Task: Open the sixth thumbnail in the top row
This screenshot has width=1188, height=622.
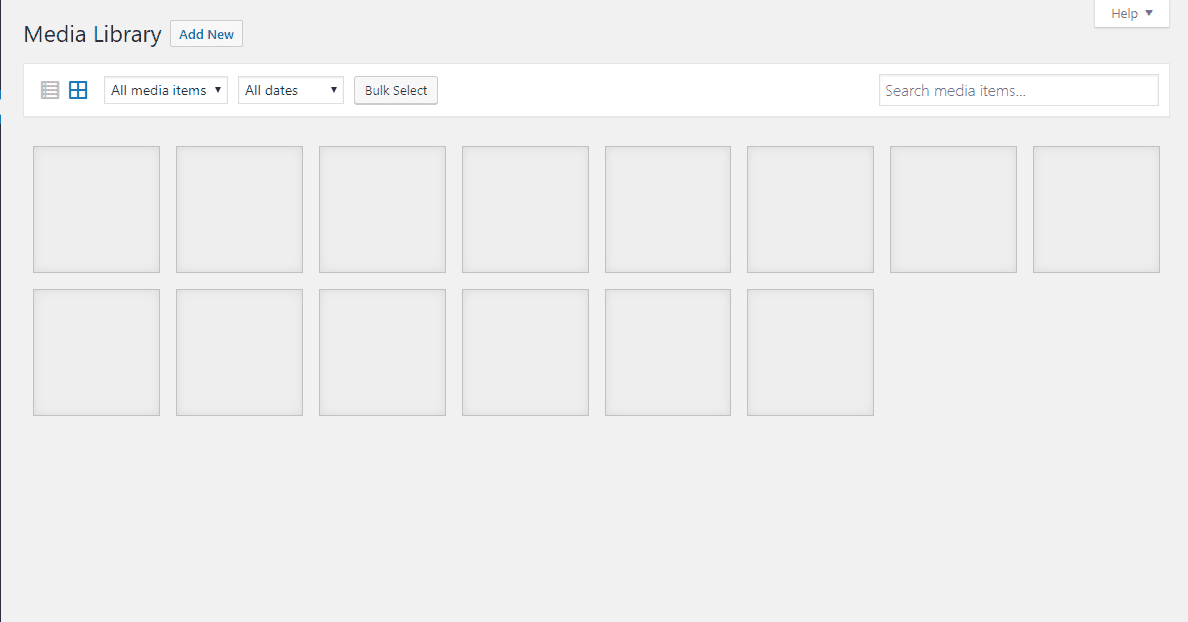Action: (810, 209)
